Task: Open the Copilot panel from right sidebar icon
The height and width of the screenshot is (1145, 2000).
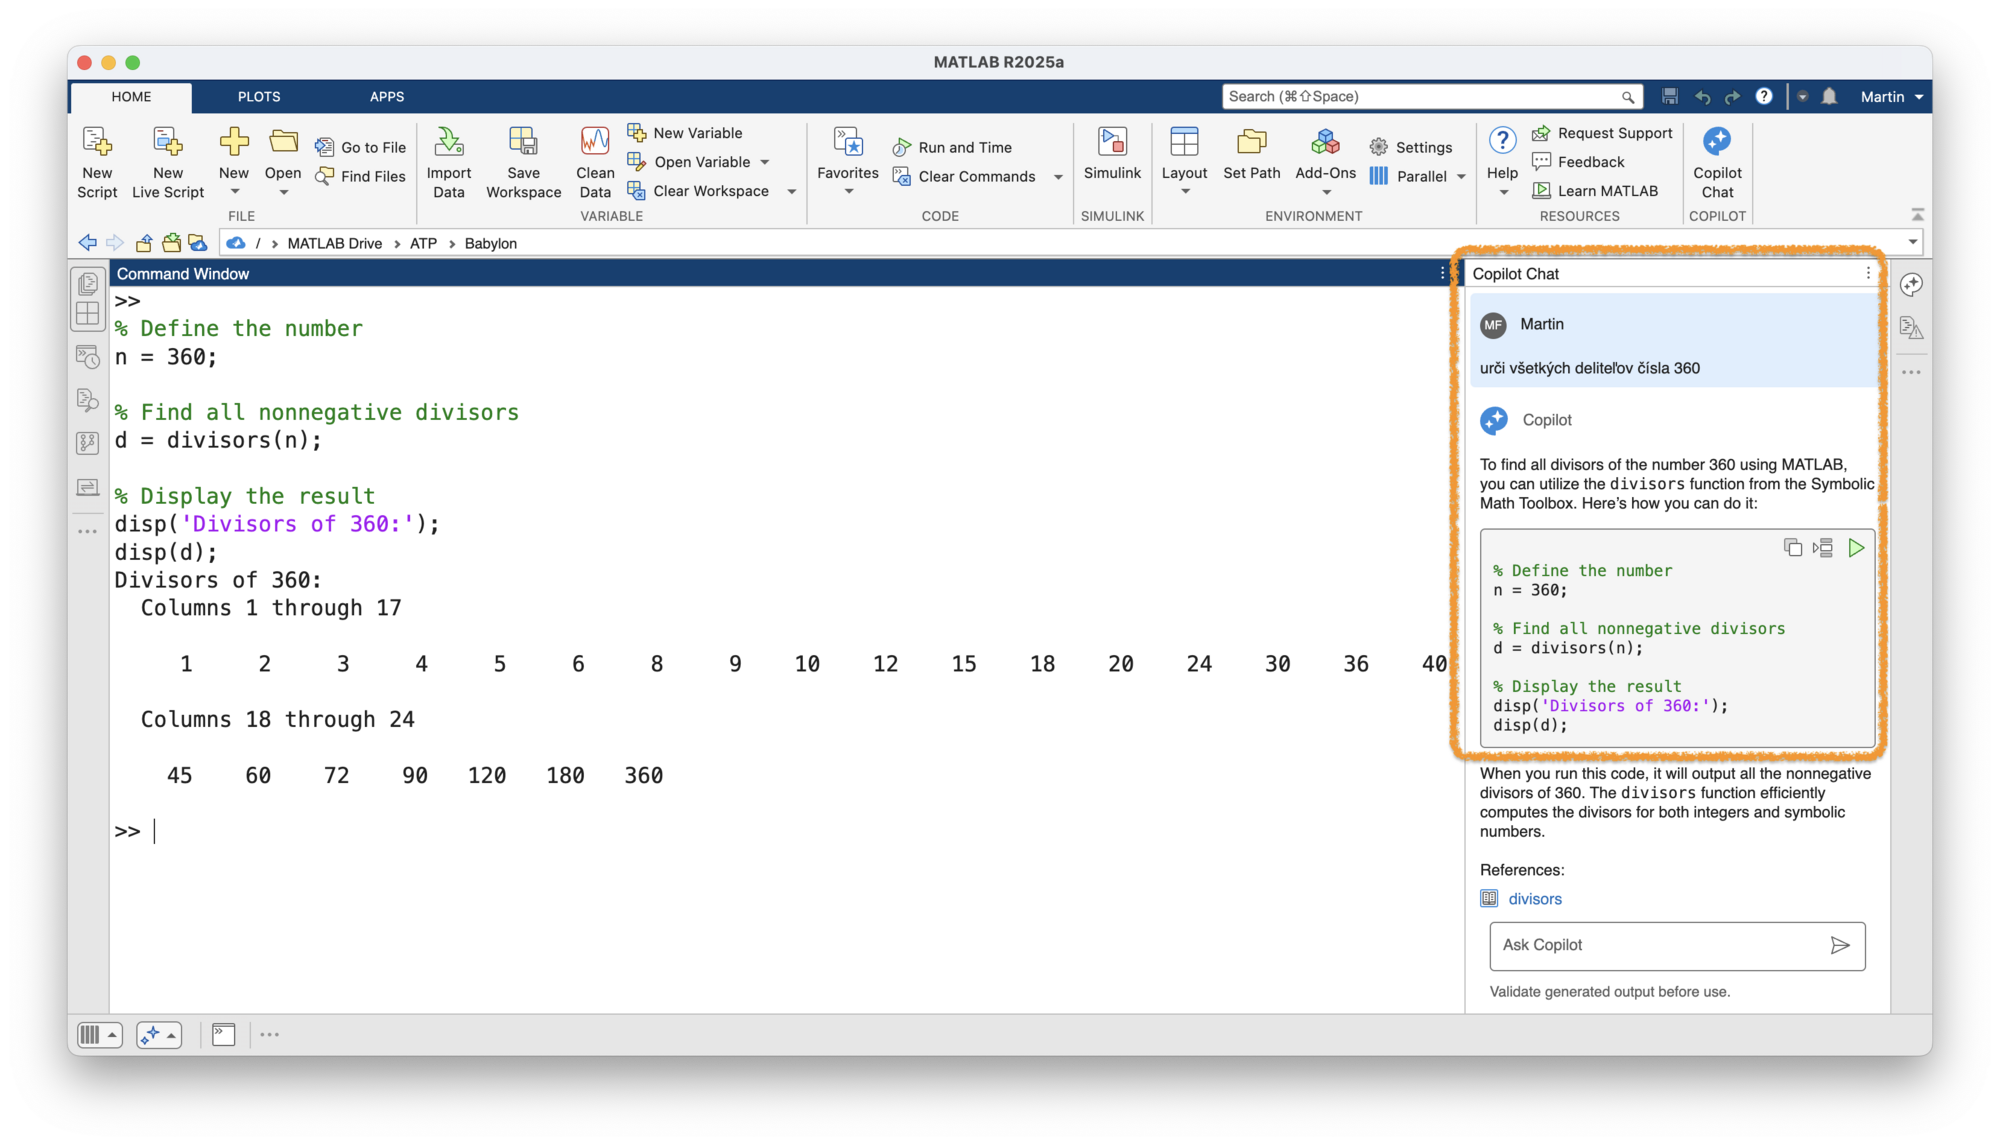Action: pyautogui.click(x=1911, y=284)
